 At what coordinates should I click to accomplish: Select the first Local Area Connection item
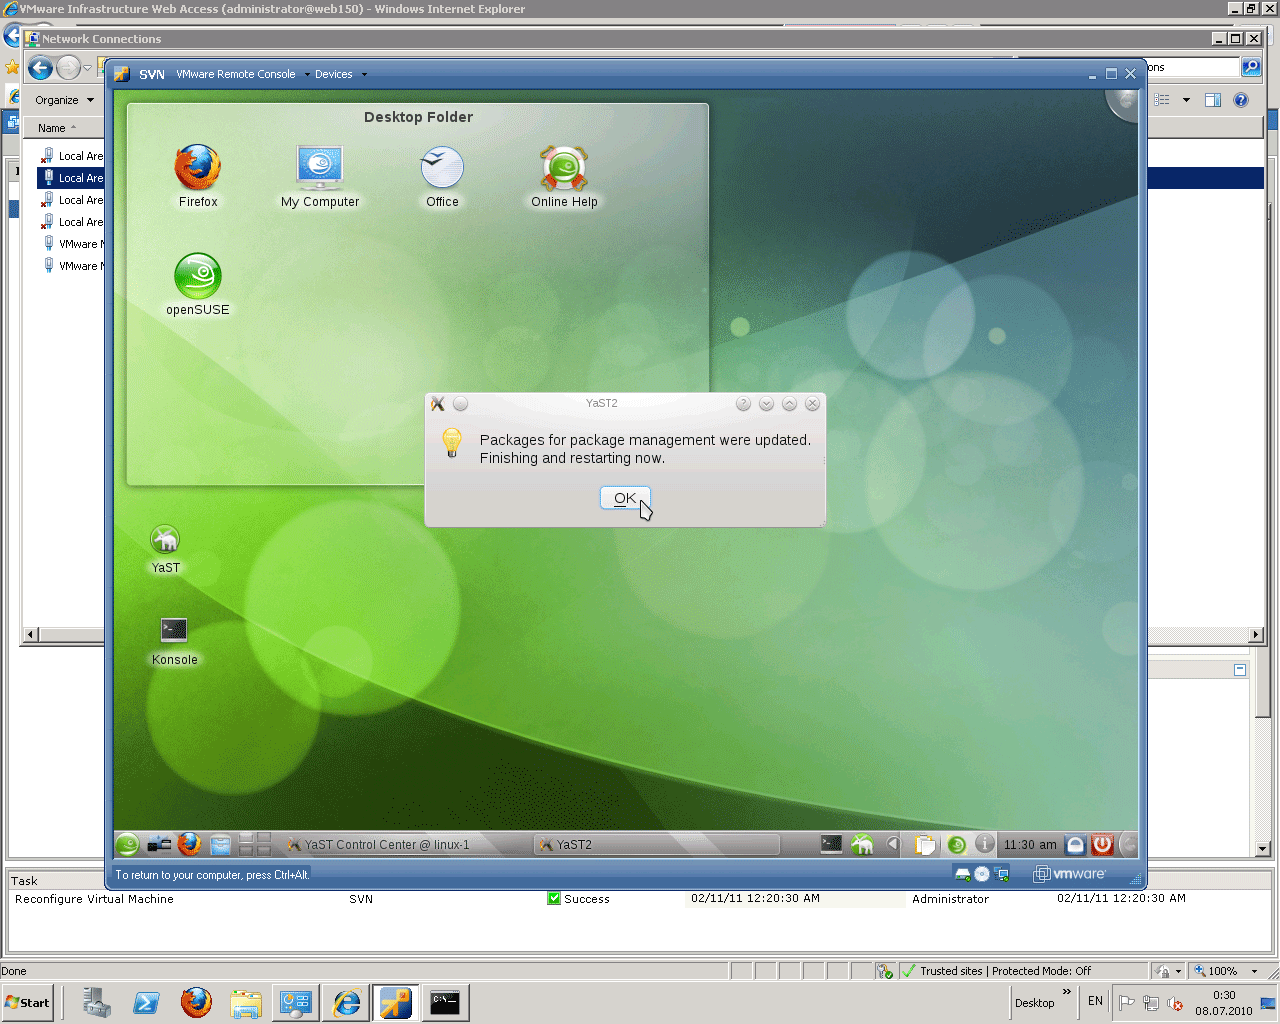72,156
